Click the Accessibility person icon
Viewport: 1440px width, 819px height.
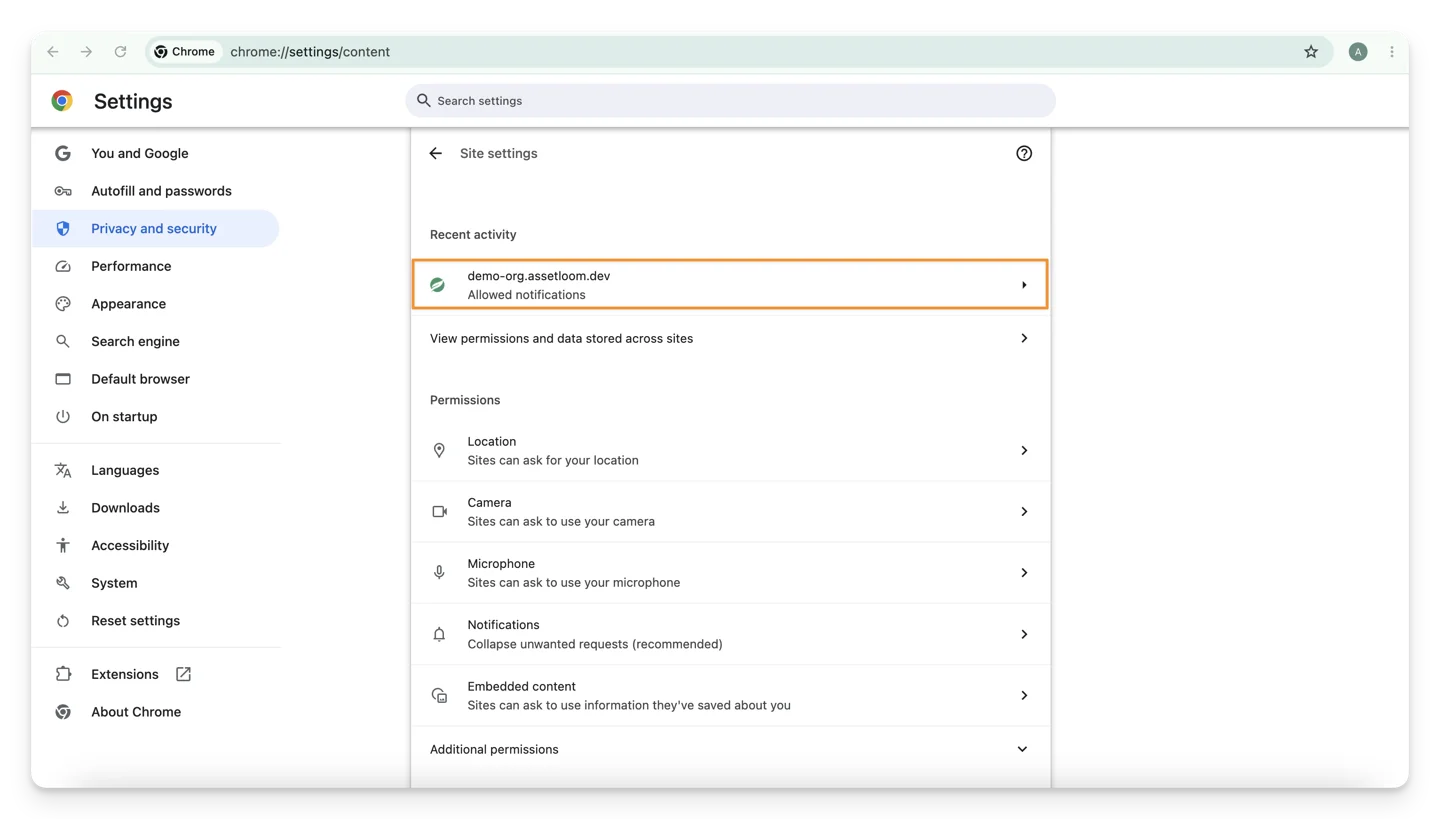click(63, 545)
